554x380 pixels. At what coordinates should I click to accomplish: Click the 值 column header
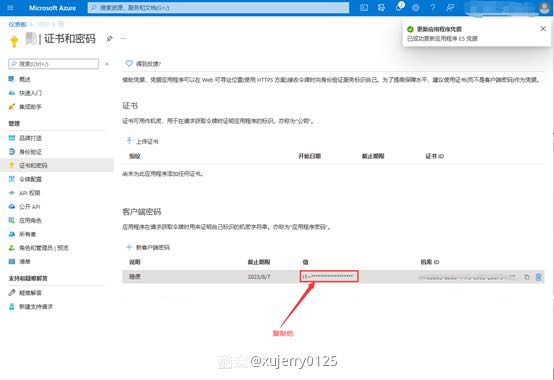(x=306, y=262)
